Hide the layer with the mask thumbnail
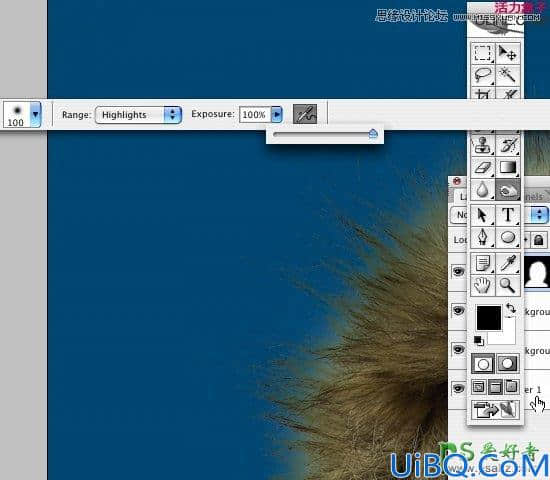 [458, 271]
